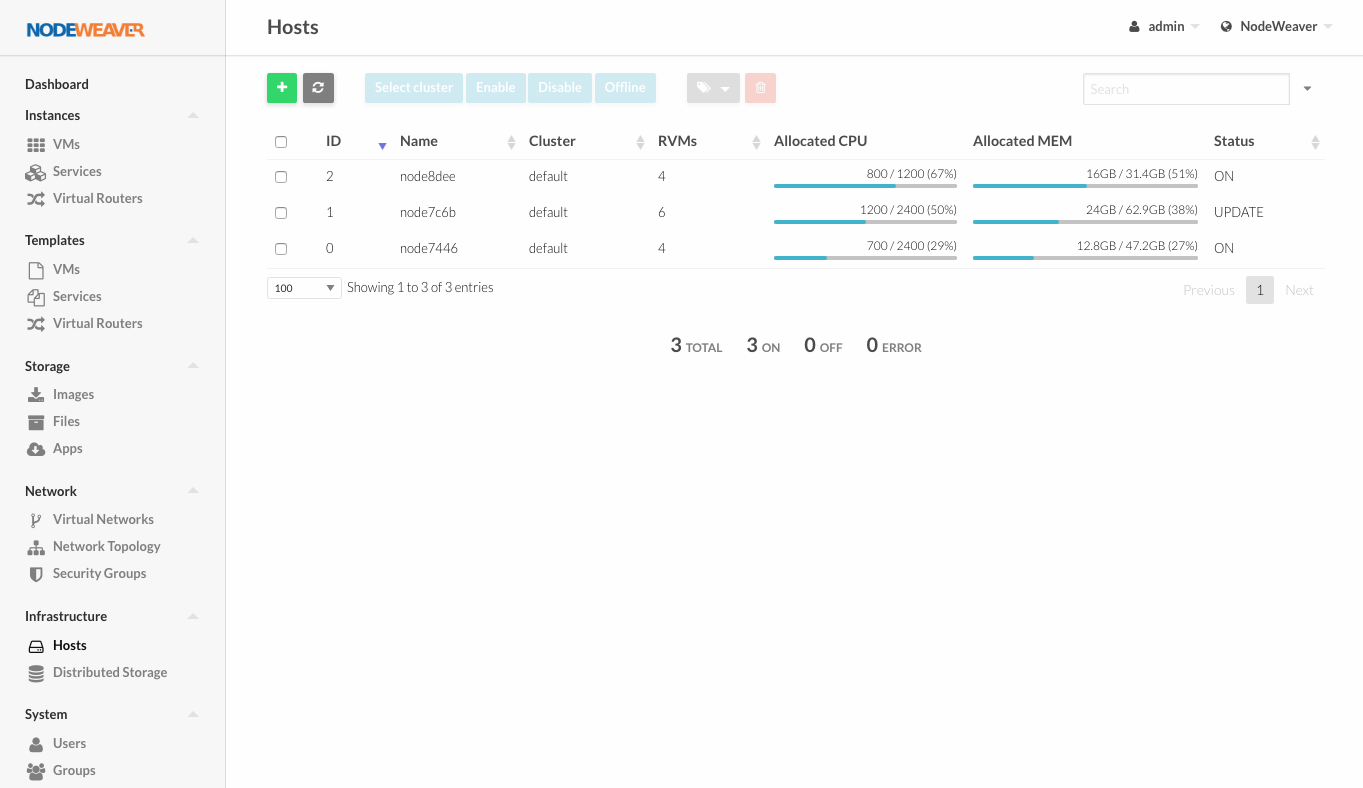Image resolution: width=1363 pixels, height=788 pixels.
Task: Open the search options dropdown arrow
Action: 1307,89
